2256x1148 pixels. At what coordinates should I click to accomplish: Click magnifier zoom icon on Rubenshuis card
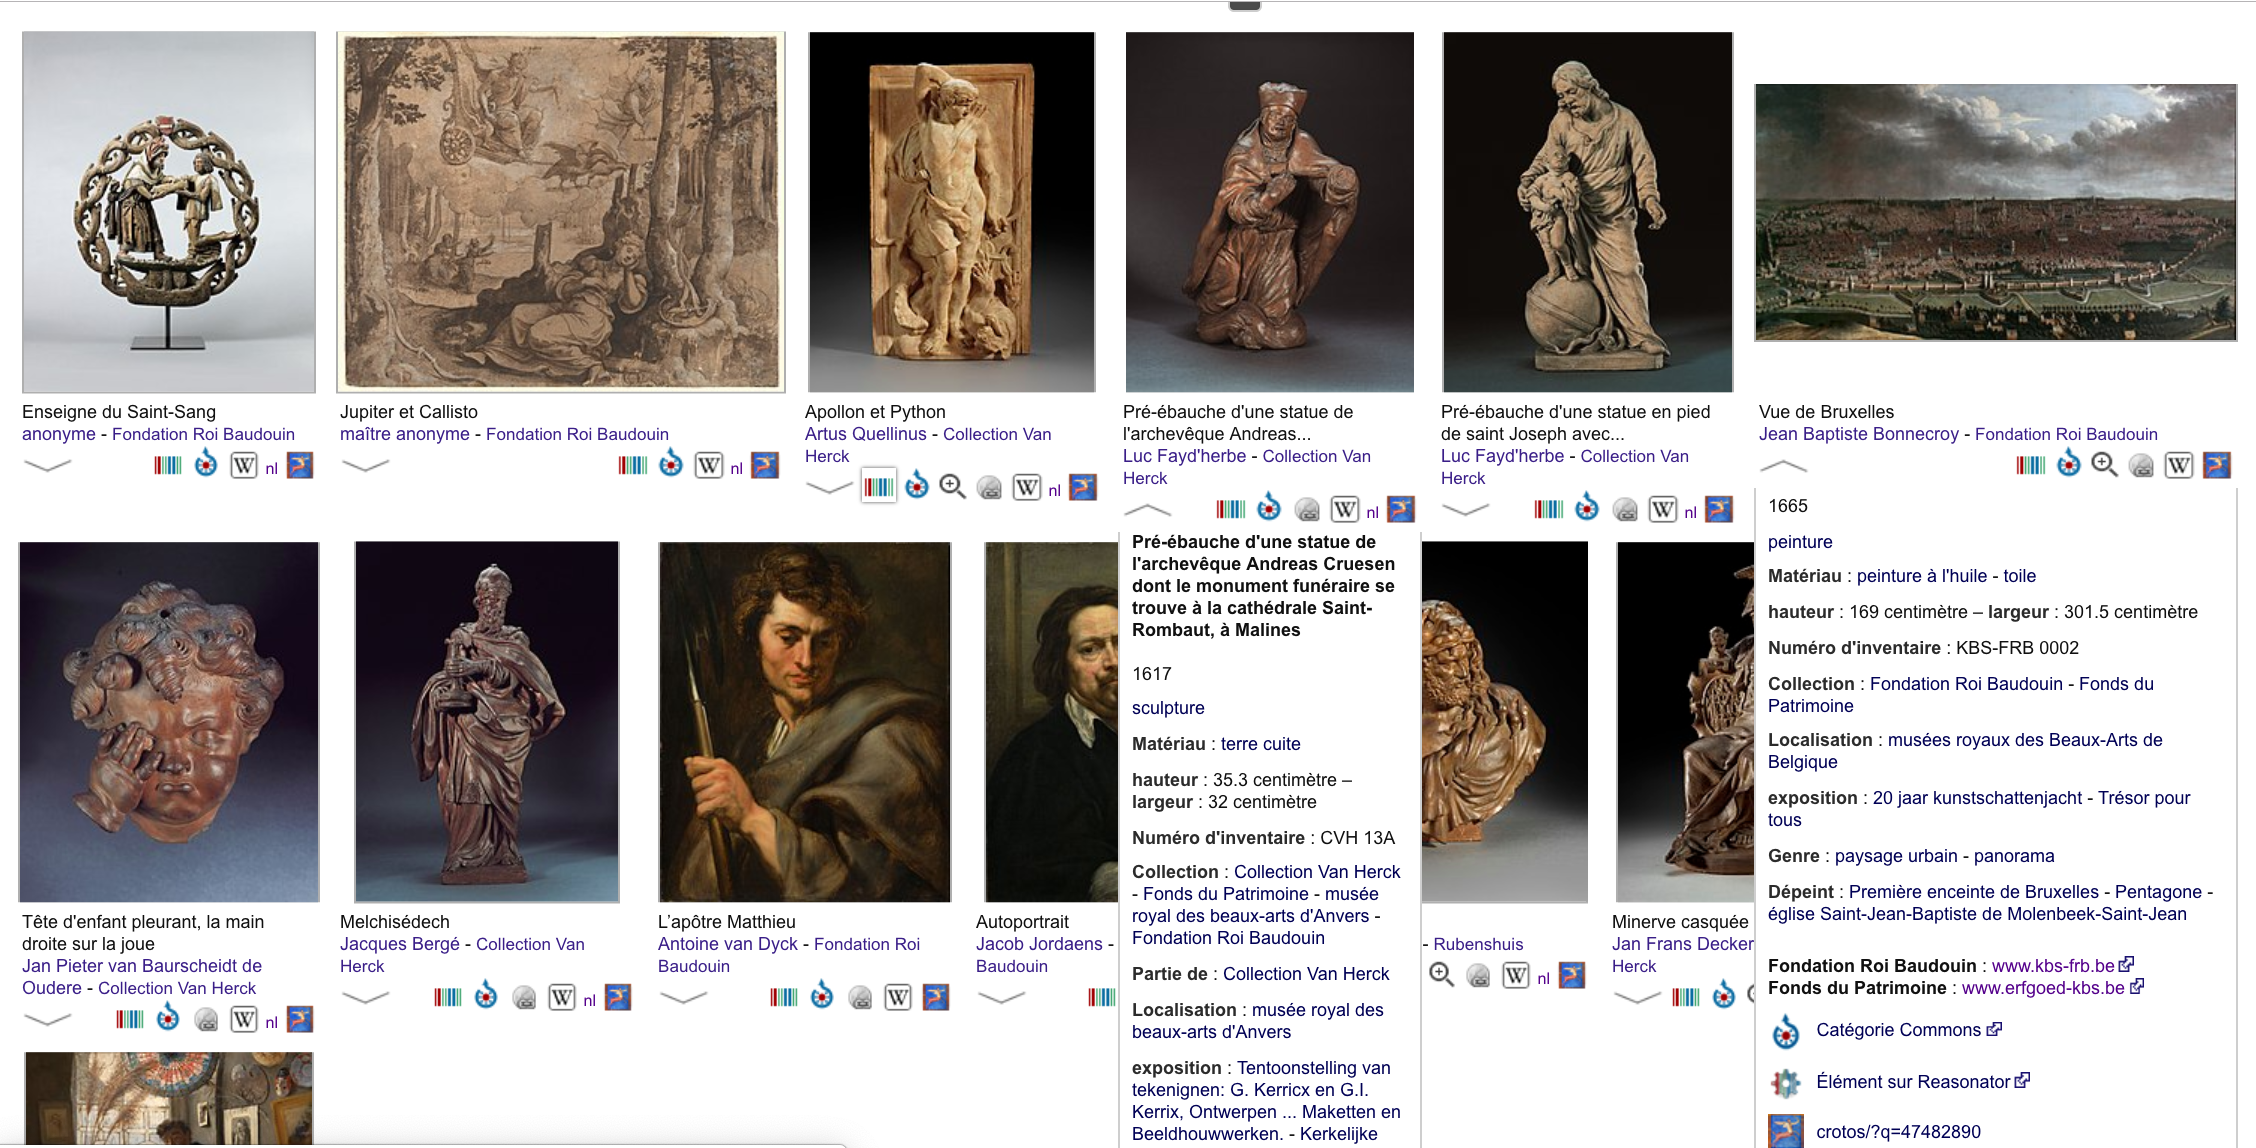tap(1441, 975)
